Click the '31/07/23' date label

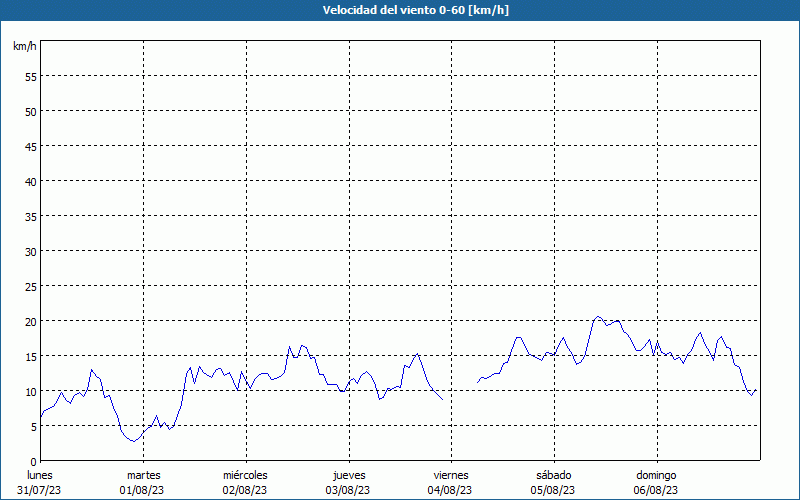pos(39,491)
